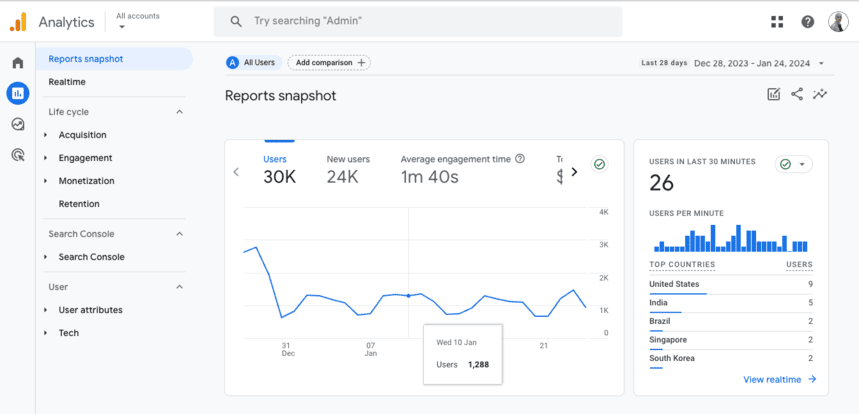
Task: Click the All Users 'A' badge
Action: click(233, 63)
